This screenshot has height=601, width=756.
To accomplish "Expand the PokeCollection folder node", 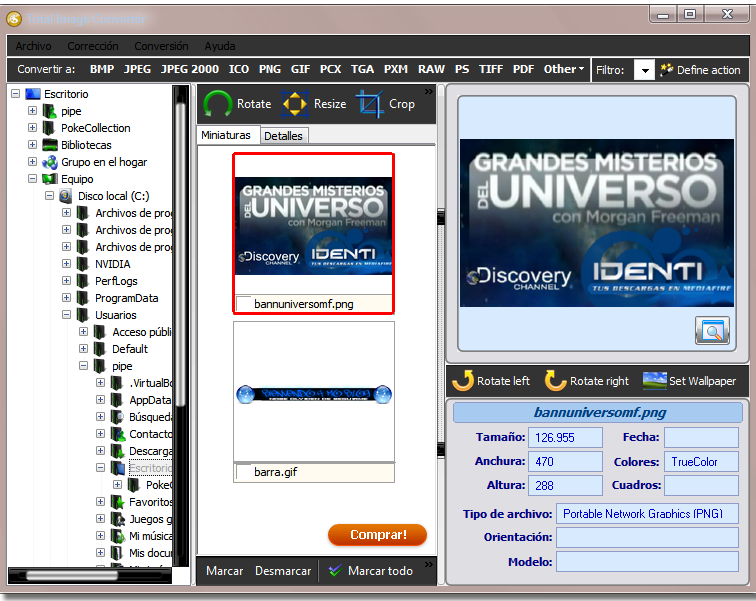I will [x=32, y=128].
